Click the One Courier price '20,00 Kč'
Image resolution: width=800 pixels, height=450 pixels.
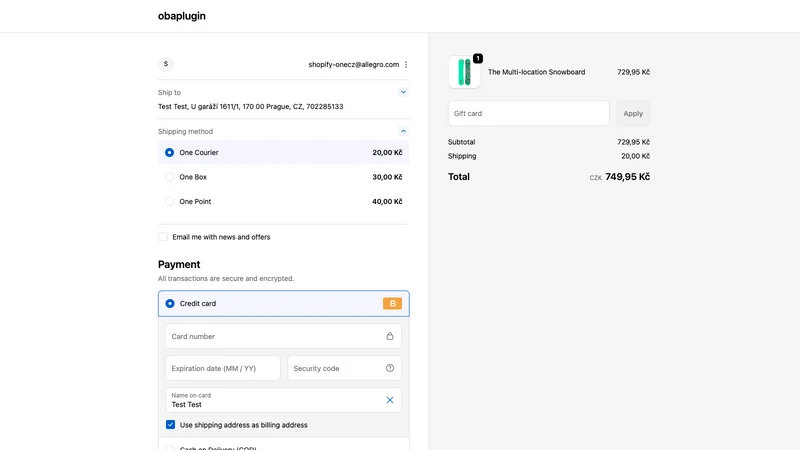coord(387,153)
